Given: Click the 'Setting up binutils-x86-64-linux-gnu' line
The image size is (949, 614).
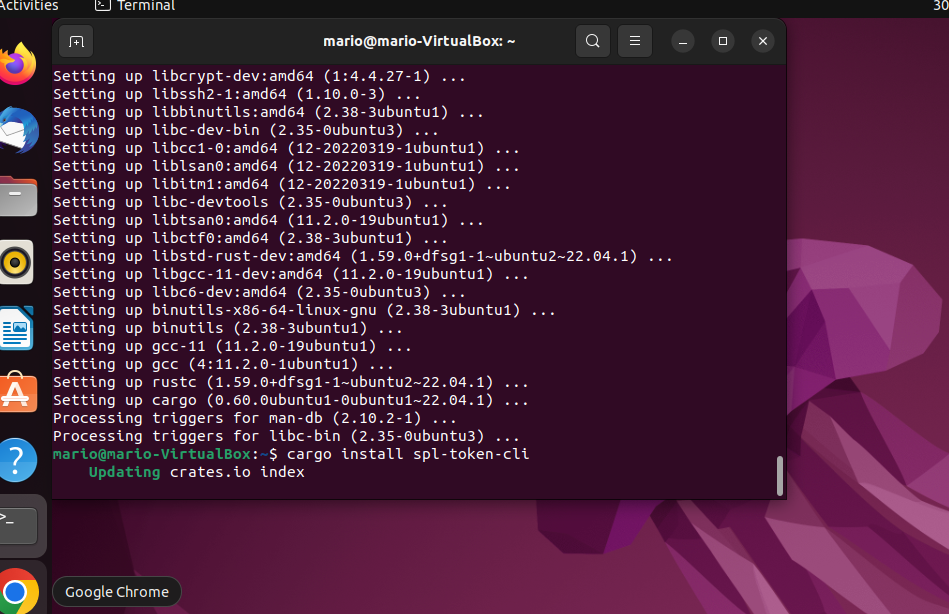Looking at the screenshot, I should (304, 310).
